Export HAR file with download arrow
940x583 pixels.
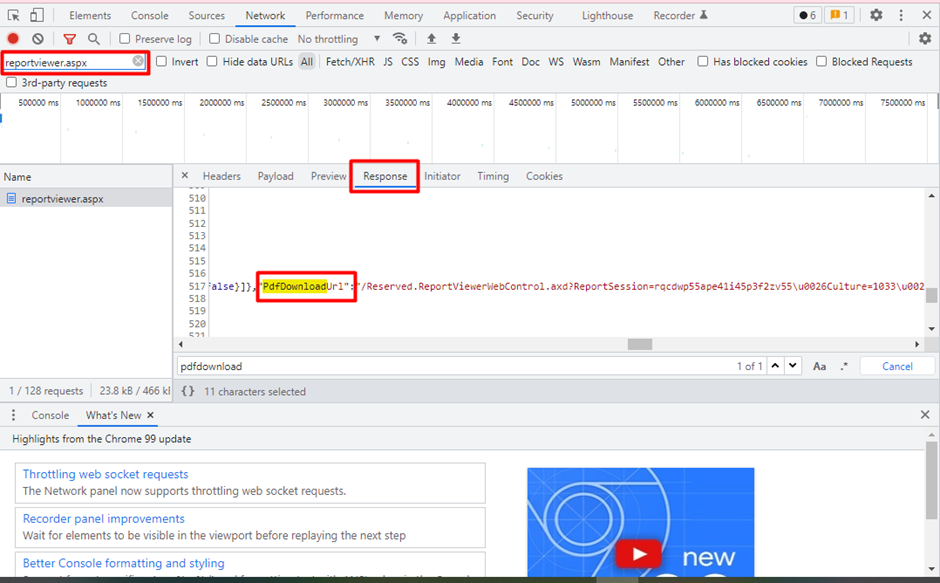[x=456, y=39]
